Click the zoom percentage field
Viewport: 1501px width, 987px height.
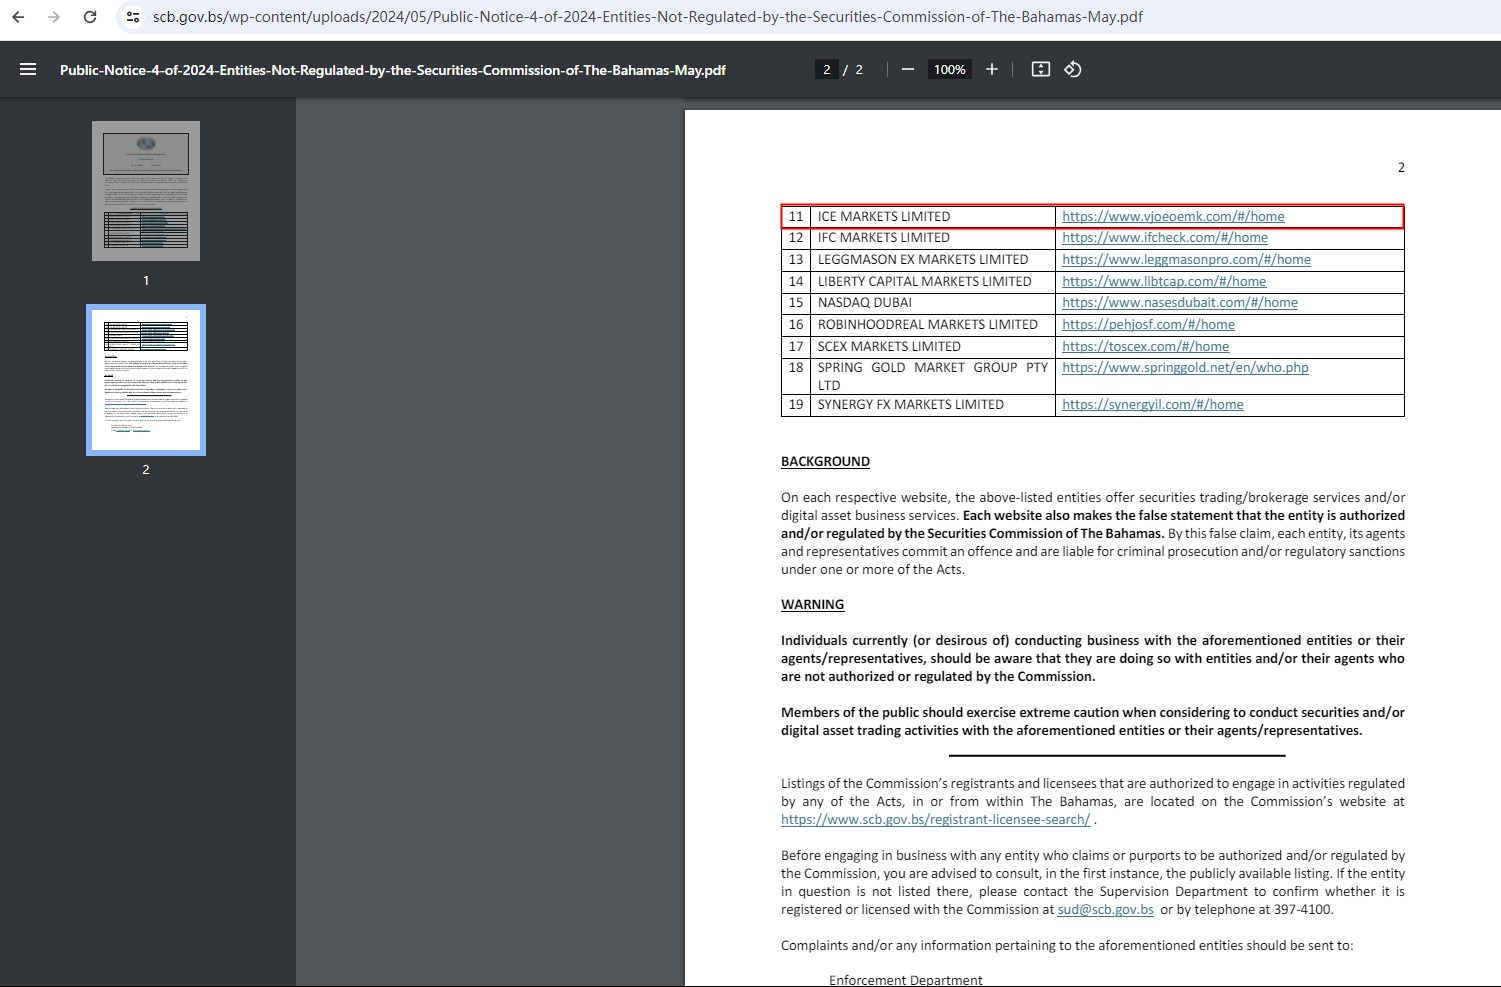(949, 69)
